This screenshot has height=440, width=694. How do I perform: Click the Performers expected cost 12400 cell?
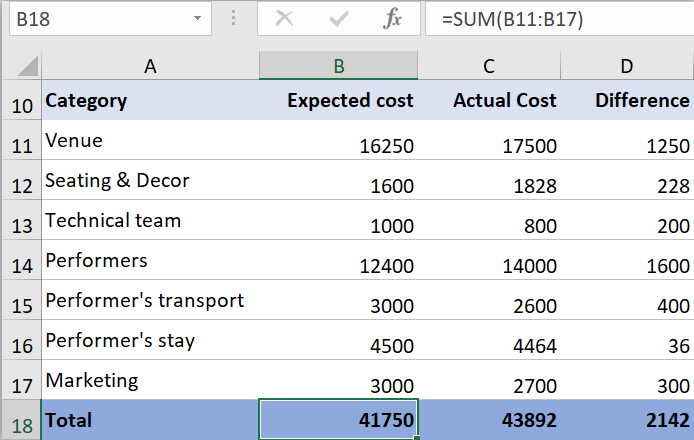(x=339, y=261)
